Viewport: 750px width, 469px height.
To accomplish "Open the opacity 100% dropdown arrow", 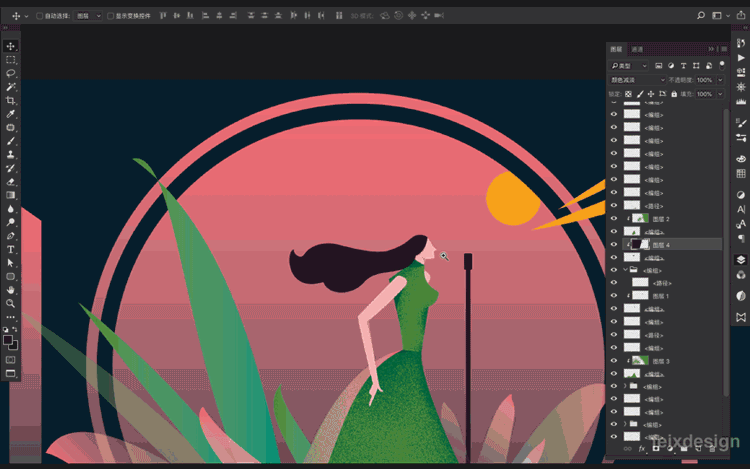I will point(720,80).
